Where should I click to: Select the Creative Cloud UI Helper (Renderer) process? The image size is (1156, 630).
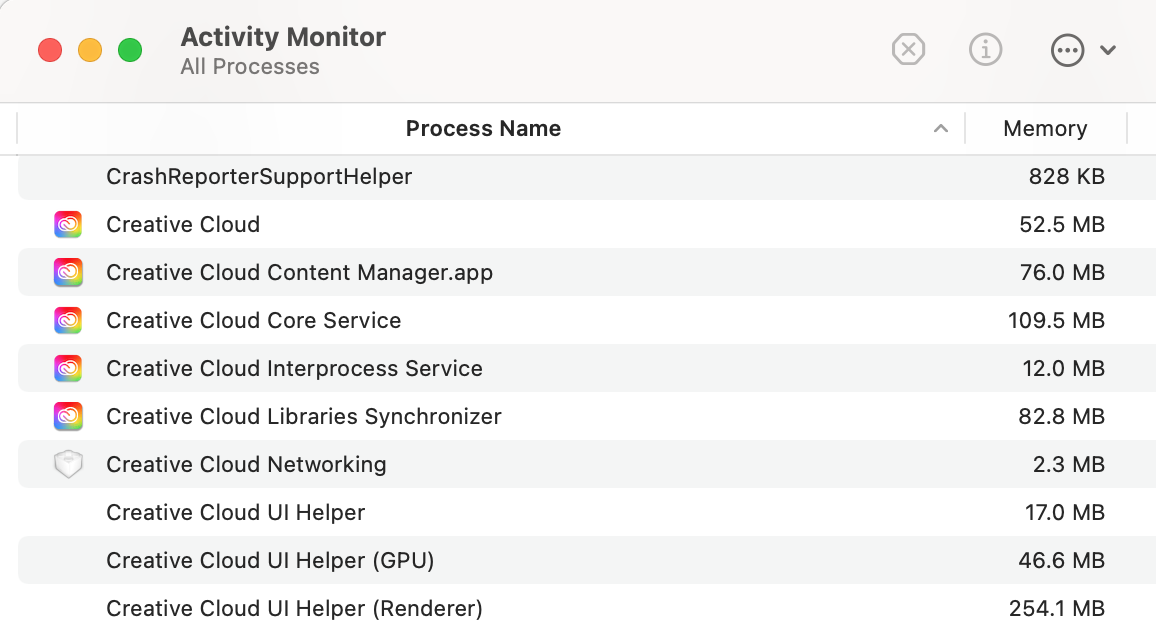(294, 608)
